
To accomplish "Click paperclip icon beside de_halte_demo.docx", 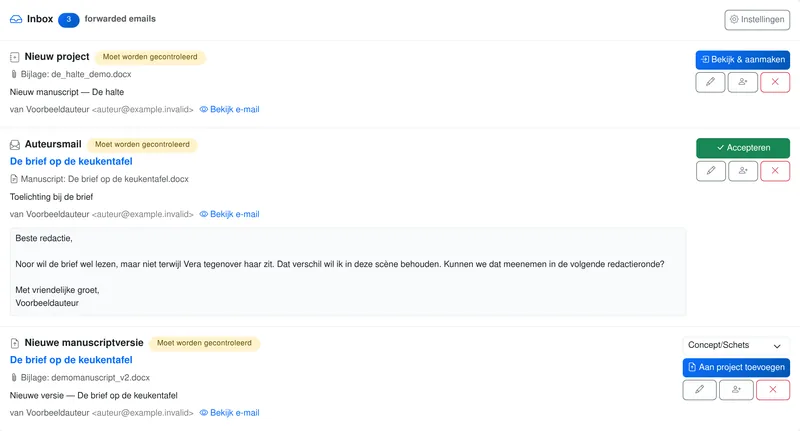I will (14, 74).
